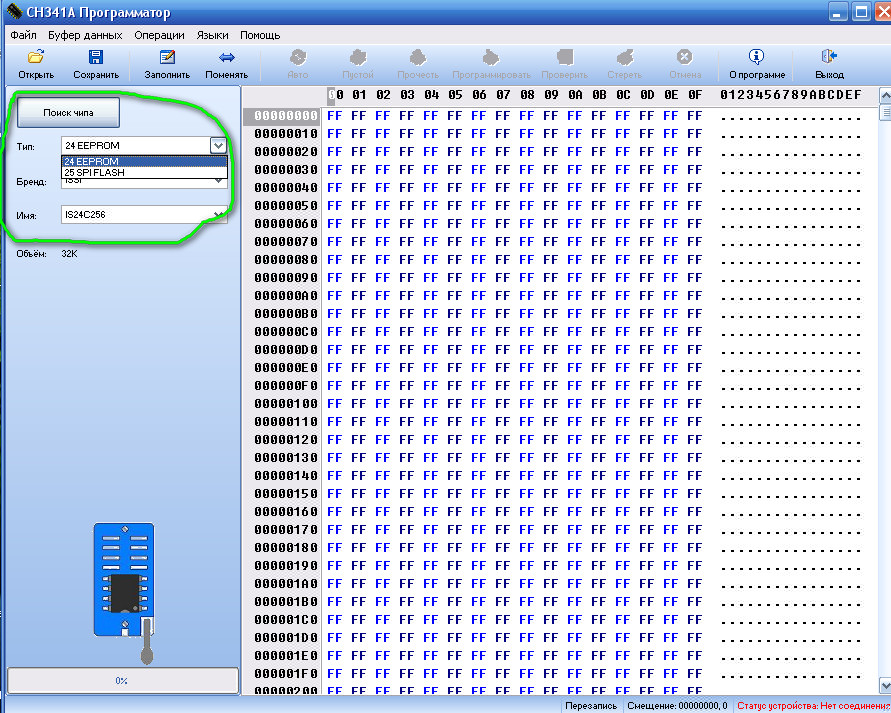The height and width of the screenshot is (713, 891).
Task: Click the Поиск чипа button
Action: point(68,112)
